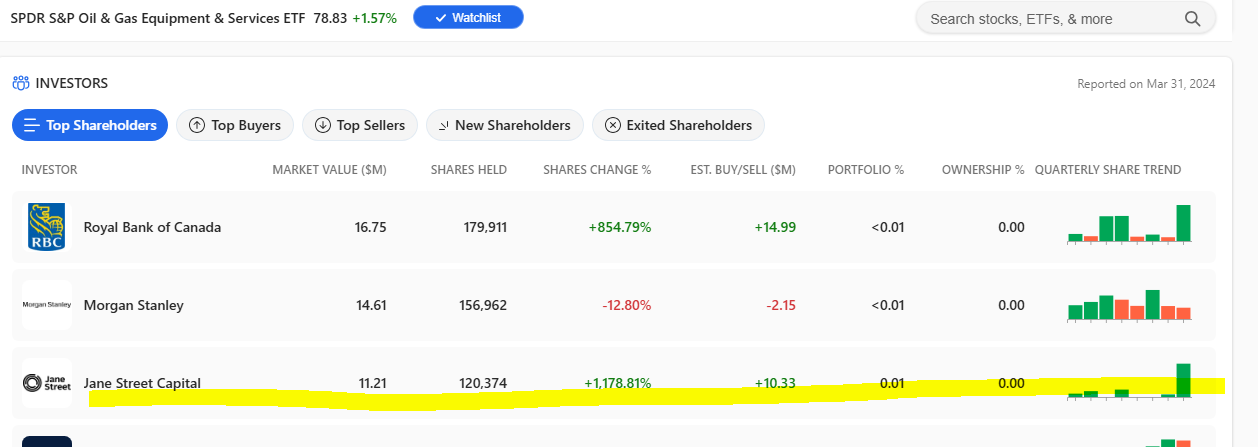Sort by Portfolio % column header
The height and width of the screenshot is (447, 1258).
coord(866,170)
